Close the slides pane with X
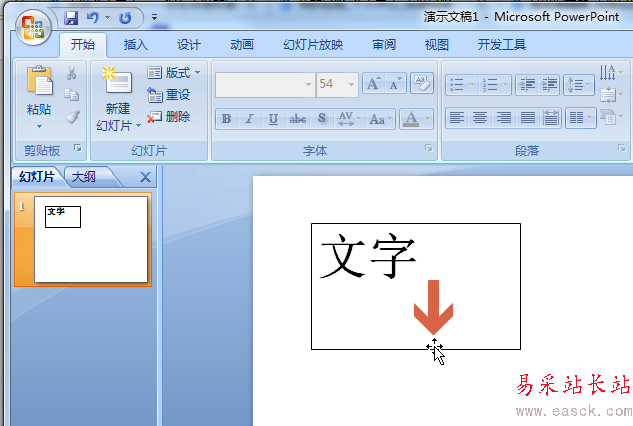 (145, 177)
